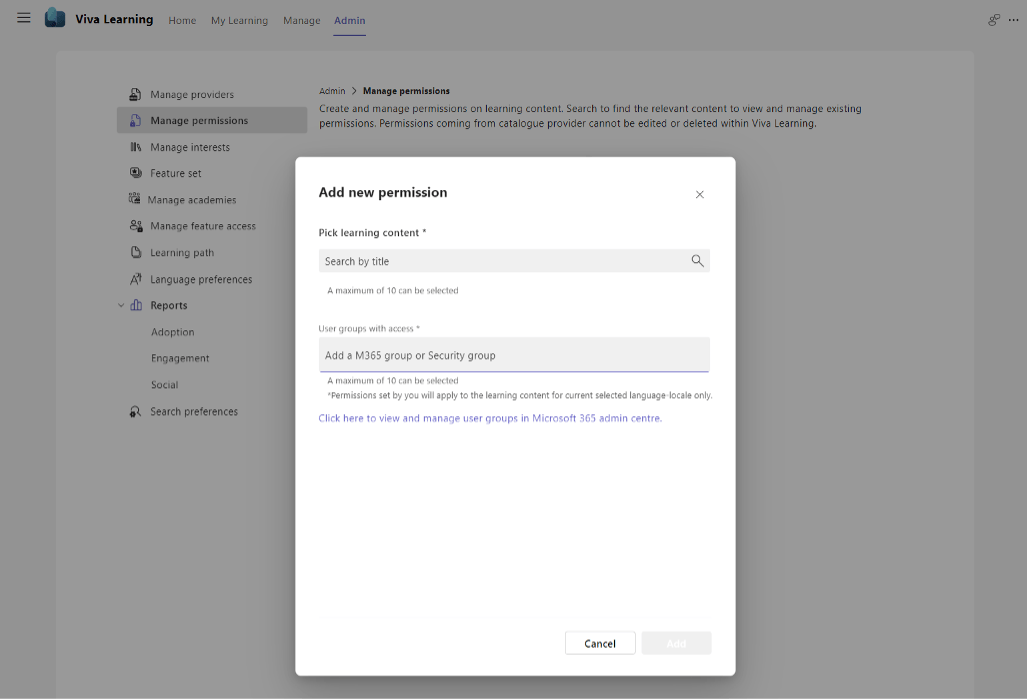Click the Reports chart icon

136,305
